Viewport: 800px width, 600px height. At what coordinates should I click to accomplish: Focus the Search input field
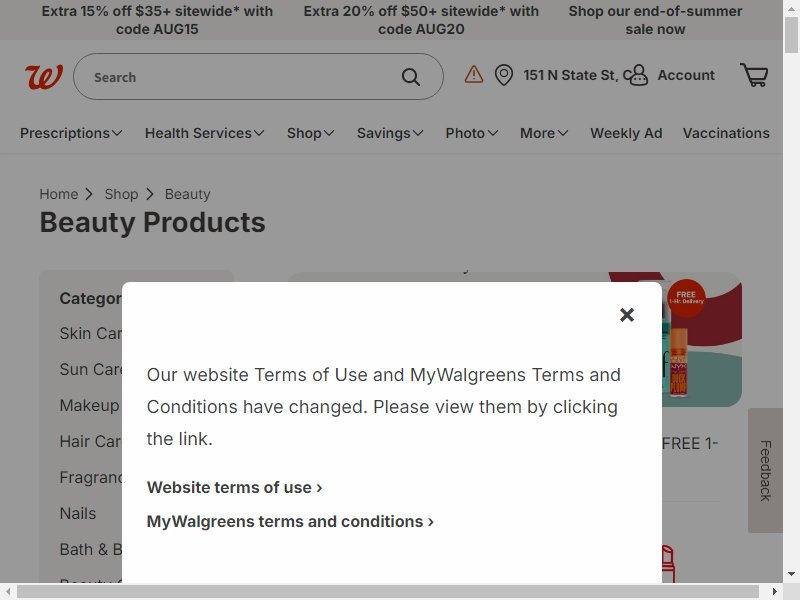pos(258,77)
